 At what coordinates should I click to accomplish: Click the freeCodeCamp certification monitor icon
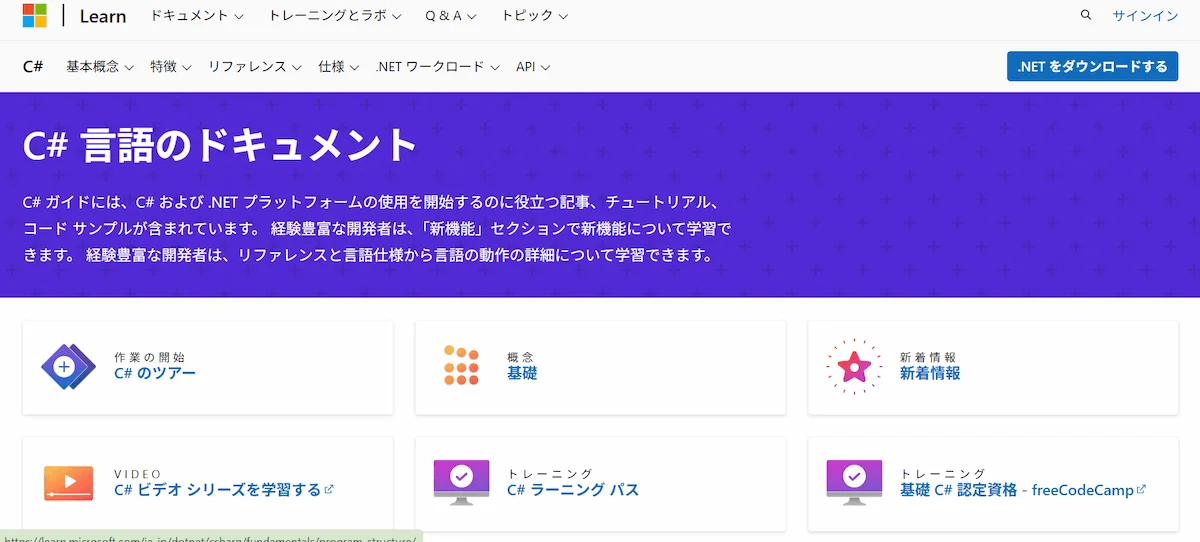coord(854,481)
